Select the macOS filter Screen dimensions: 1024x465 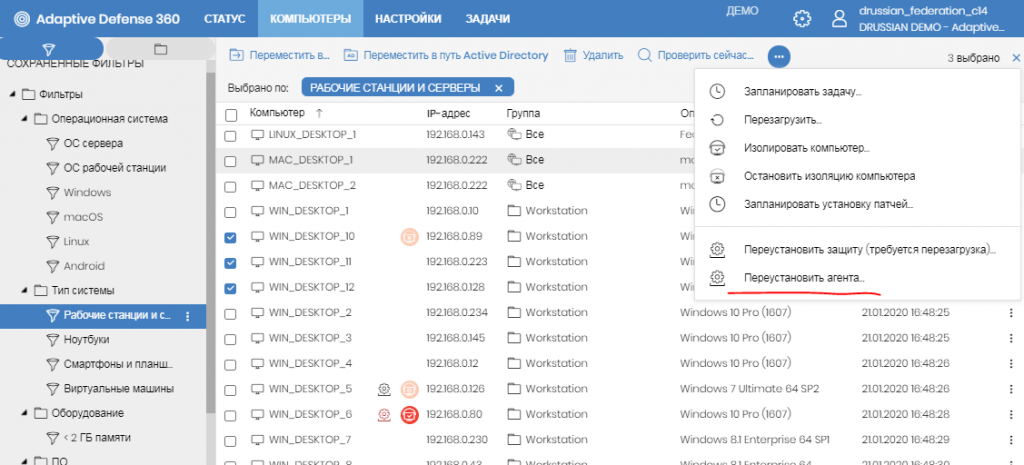coord(83,217)
